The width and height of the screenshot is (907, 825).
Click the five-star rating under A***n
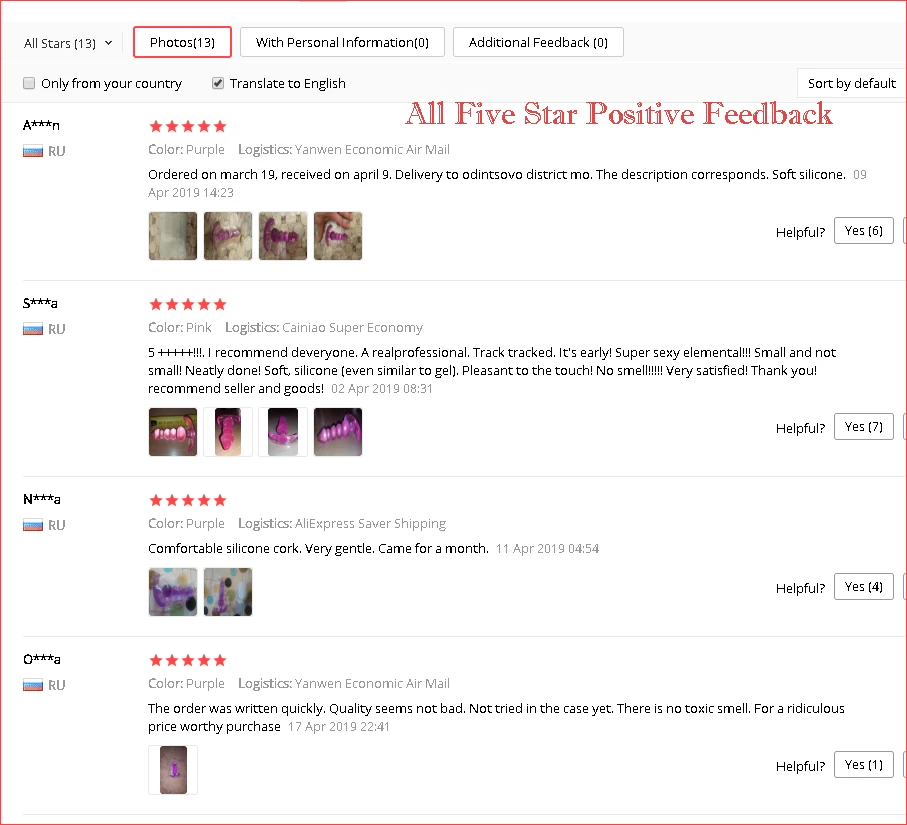(x=187, y=126)
